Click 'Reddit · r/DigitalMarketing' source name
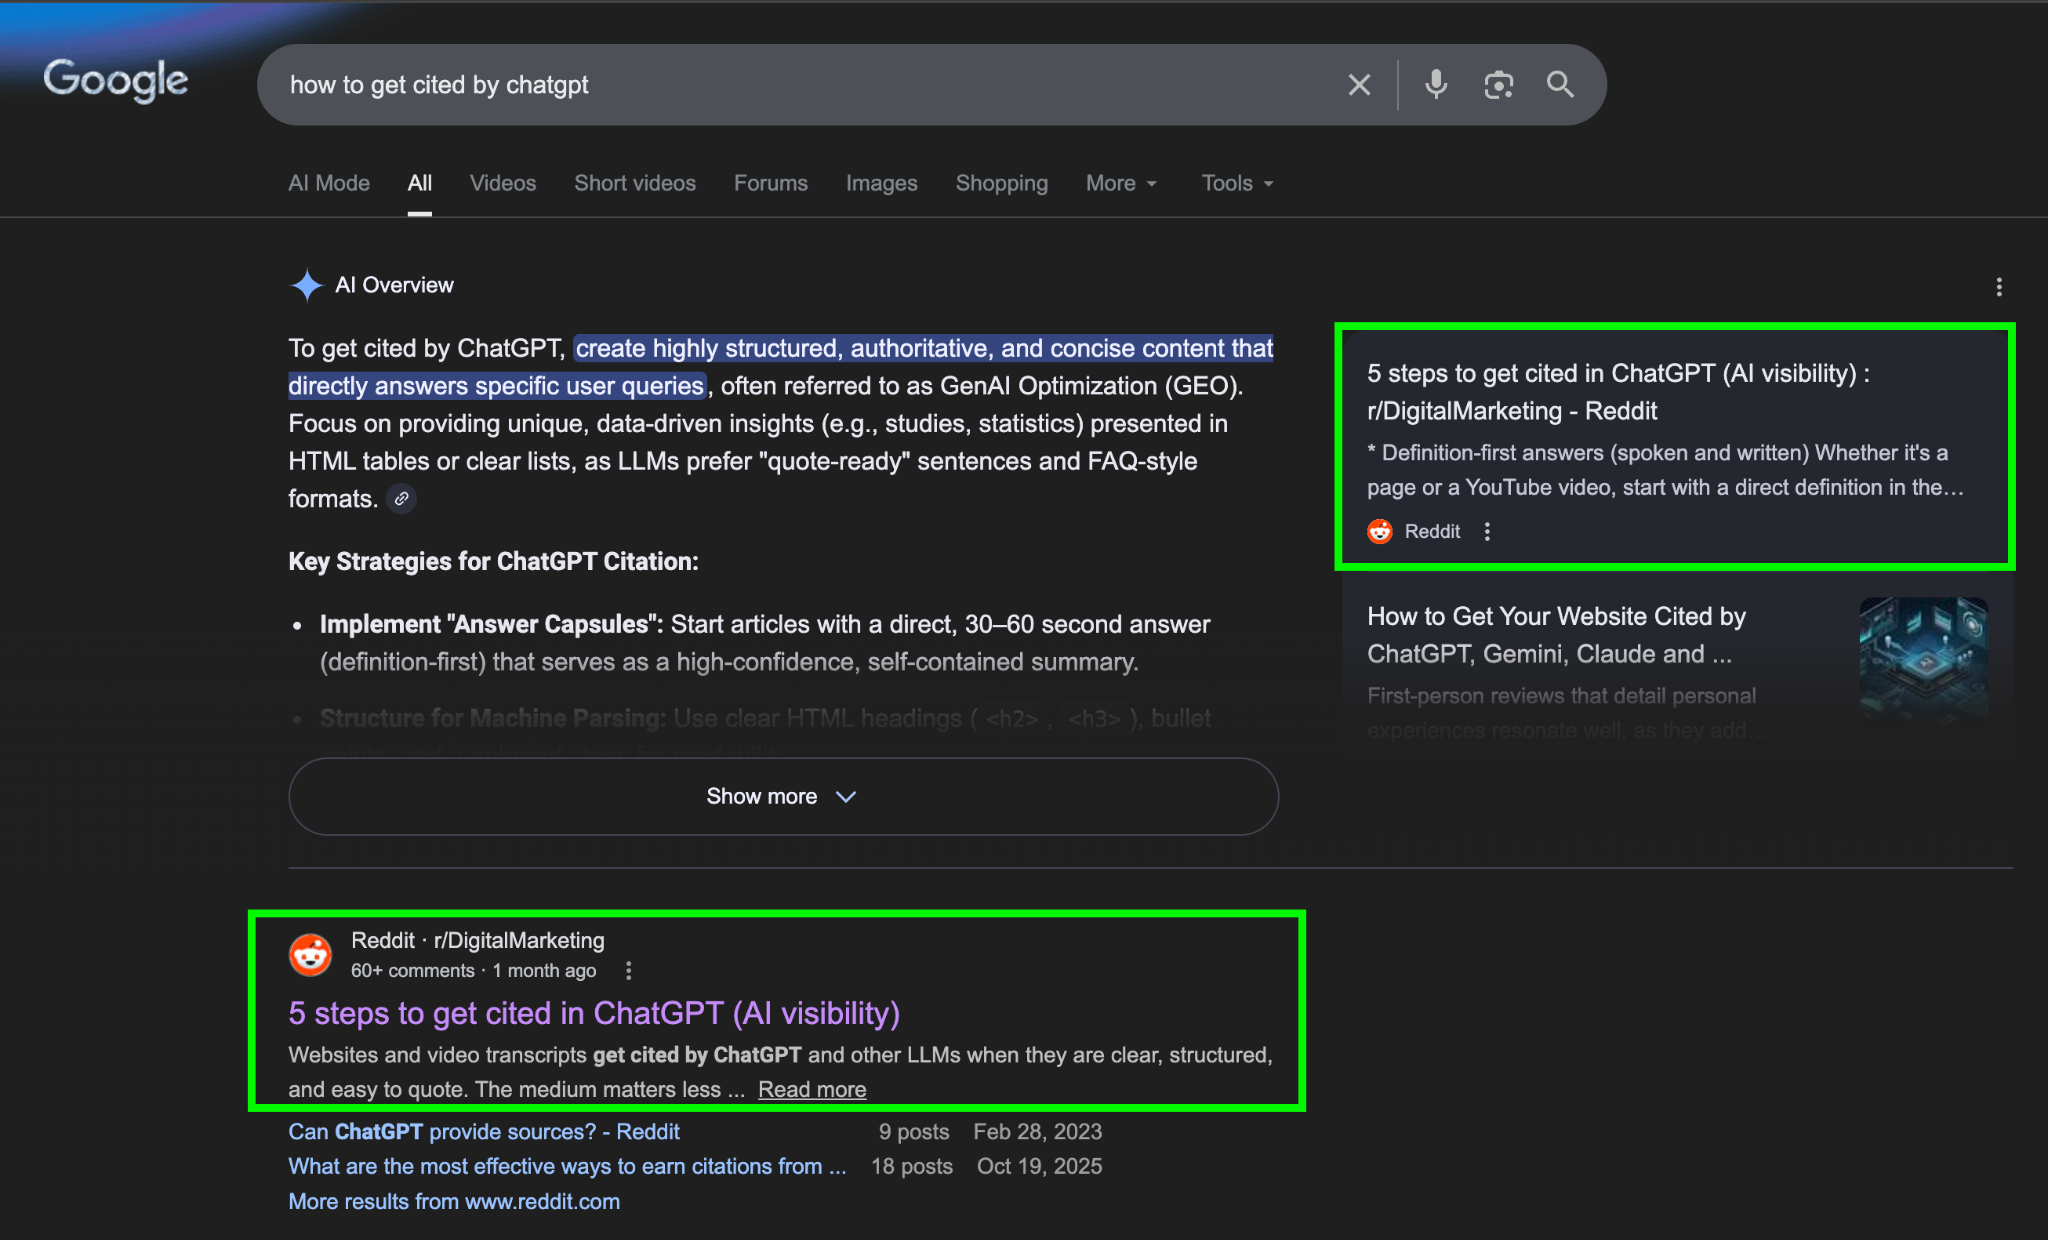Screen dimensions: 2048x1240 point(478,940)
